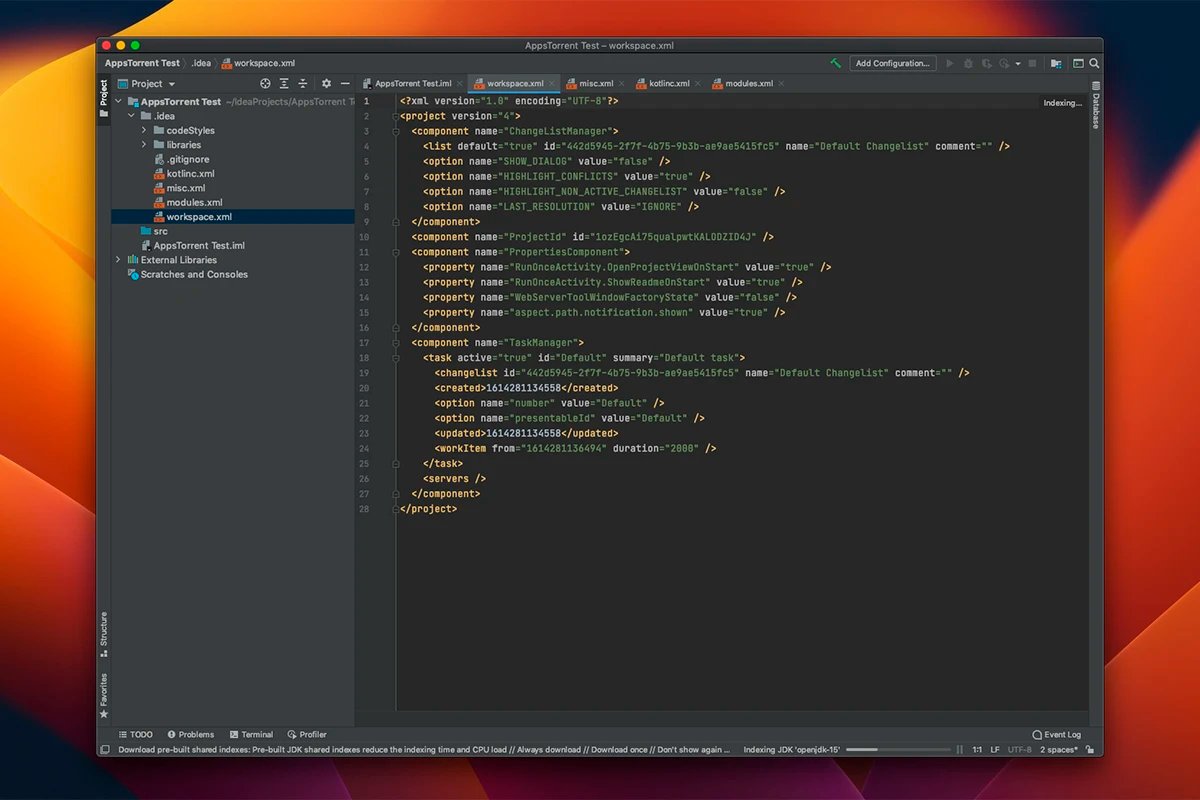This screenshot has height=800, width=1200.
Task: Open the Project Structure icon in toolbar
Action: [1056, 63]
